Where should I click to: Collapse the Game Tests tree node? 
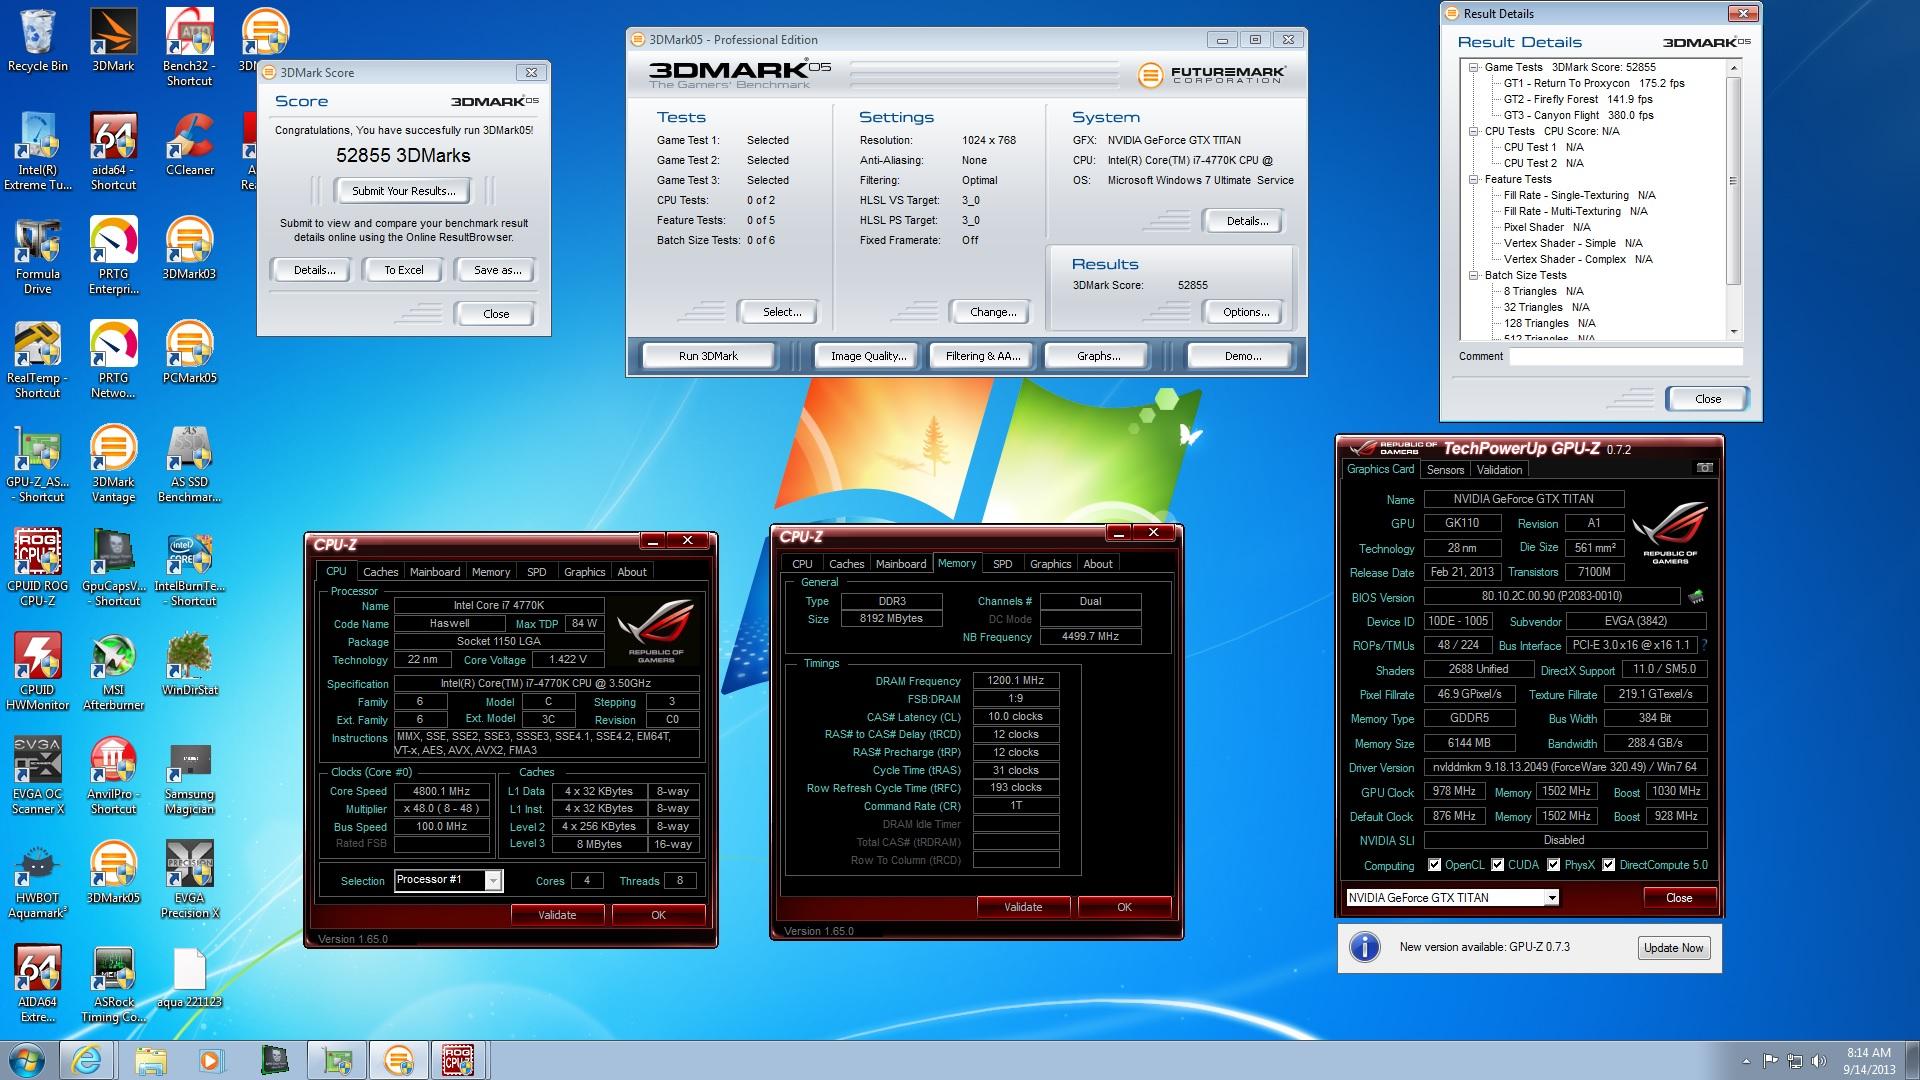click(x=1474, y=67)
